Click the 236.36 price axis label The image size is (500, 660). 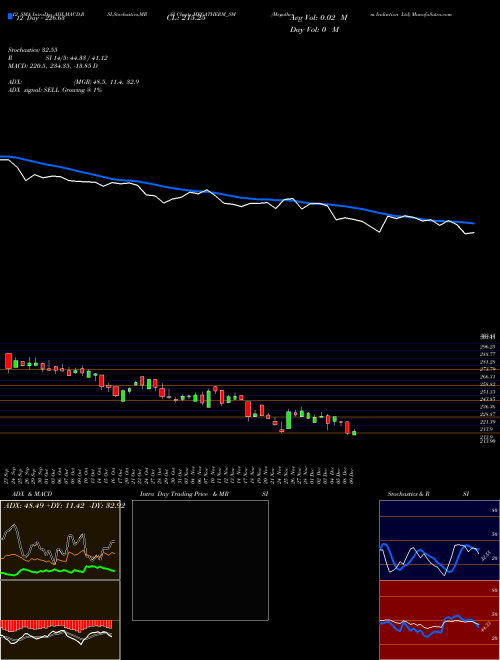[x=488, y=407]
